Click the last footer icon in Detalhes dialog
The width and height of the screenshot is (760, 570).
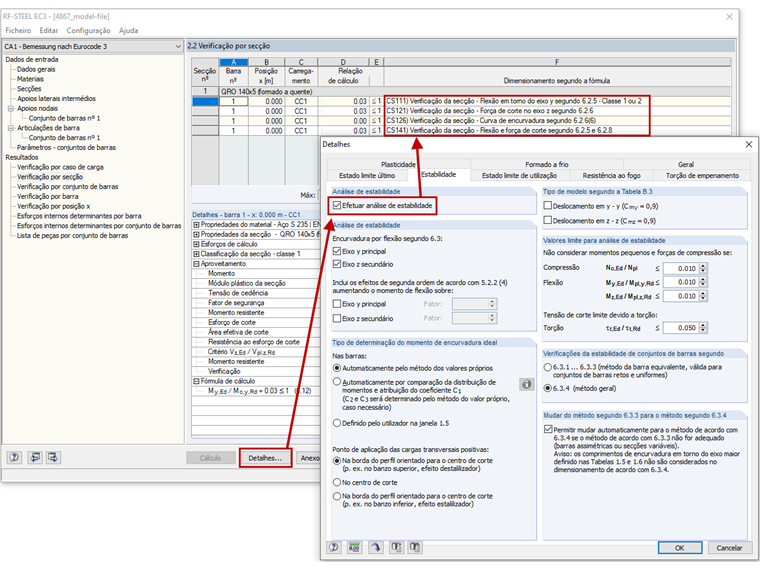tap(415, 547)
